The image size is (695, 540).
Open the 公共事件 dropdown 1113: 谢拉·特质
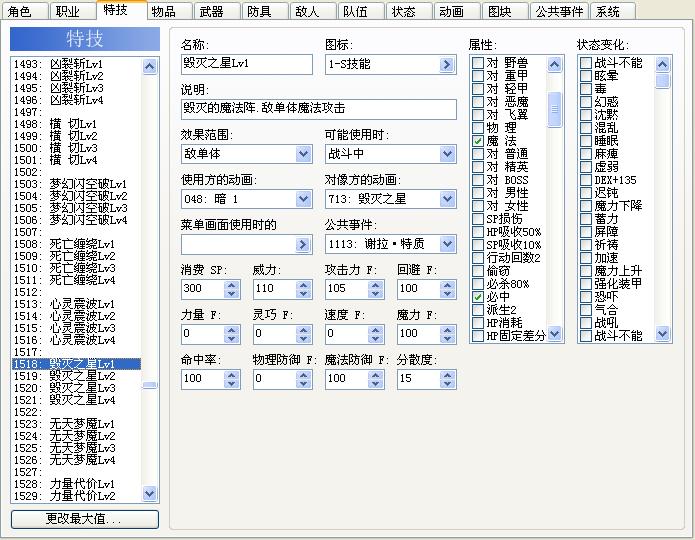tap(447, 244)
